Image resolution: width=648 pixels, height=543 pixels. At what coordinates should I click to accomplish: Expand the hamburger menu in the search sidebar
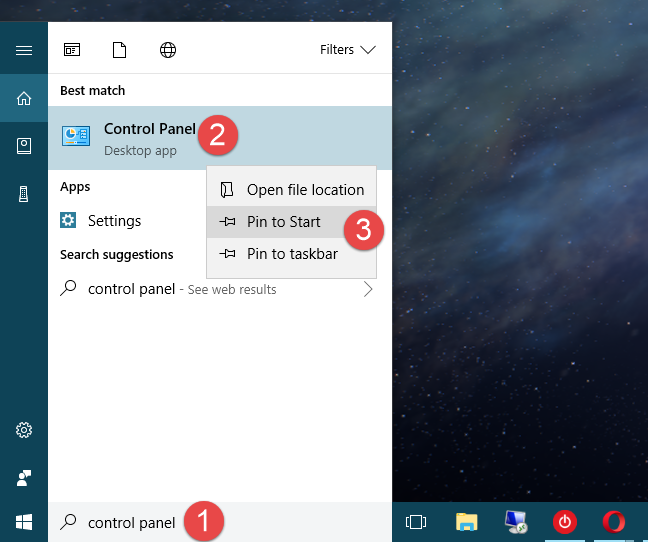click(24, 50)
